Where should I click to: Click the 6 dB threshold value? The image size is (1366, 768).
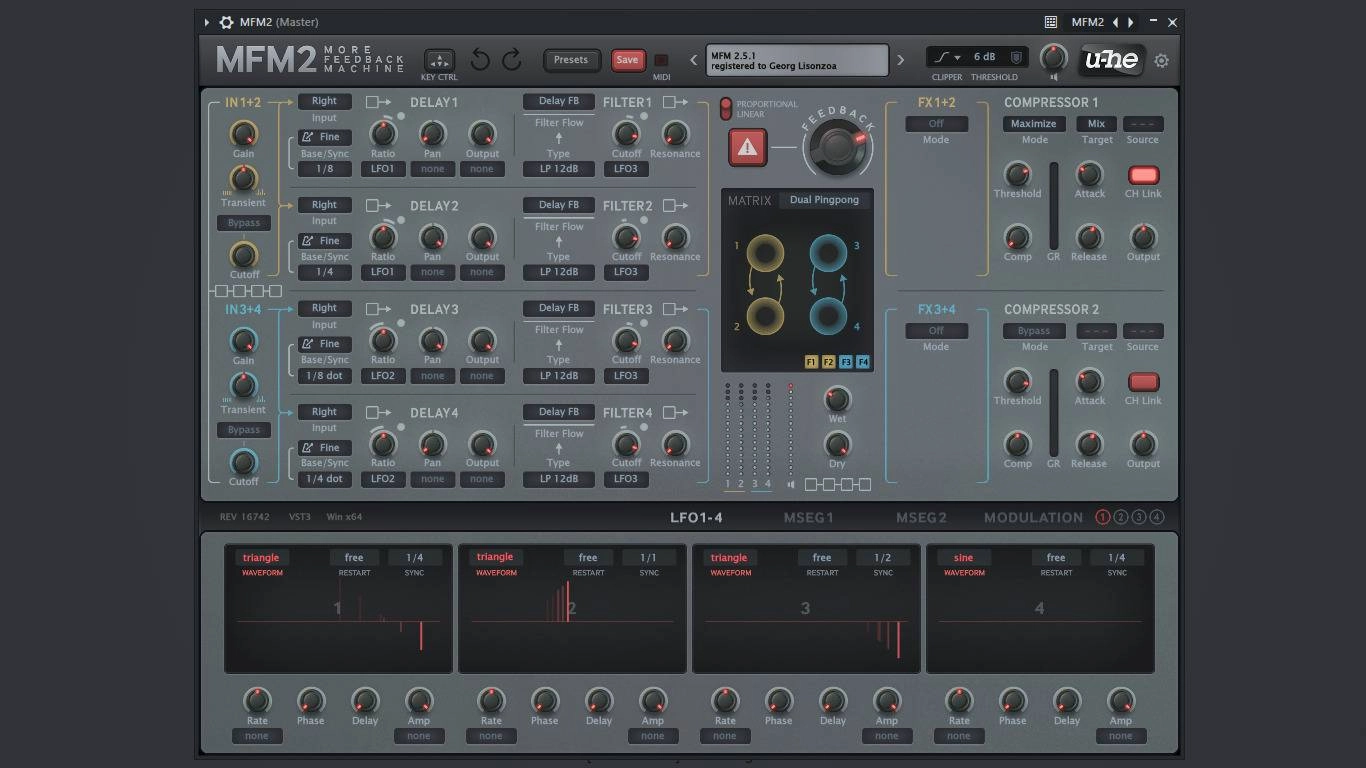pyautogui.click(x=985, y=57)
